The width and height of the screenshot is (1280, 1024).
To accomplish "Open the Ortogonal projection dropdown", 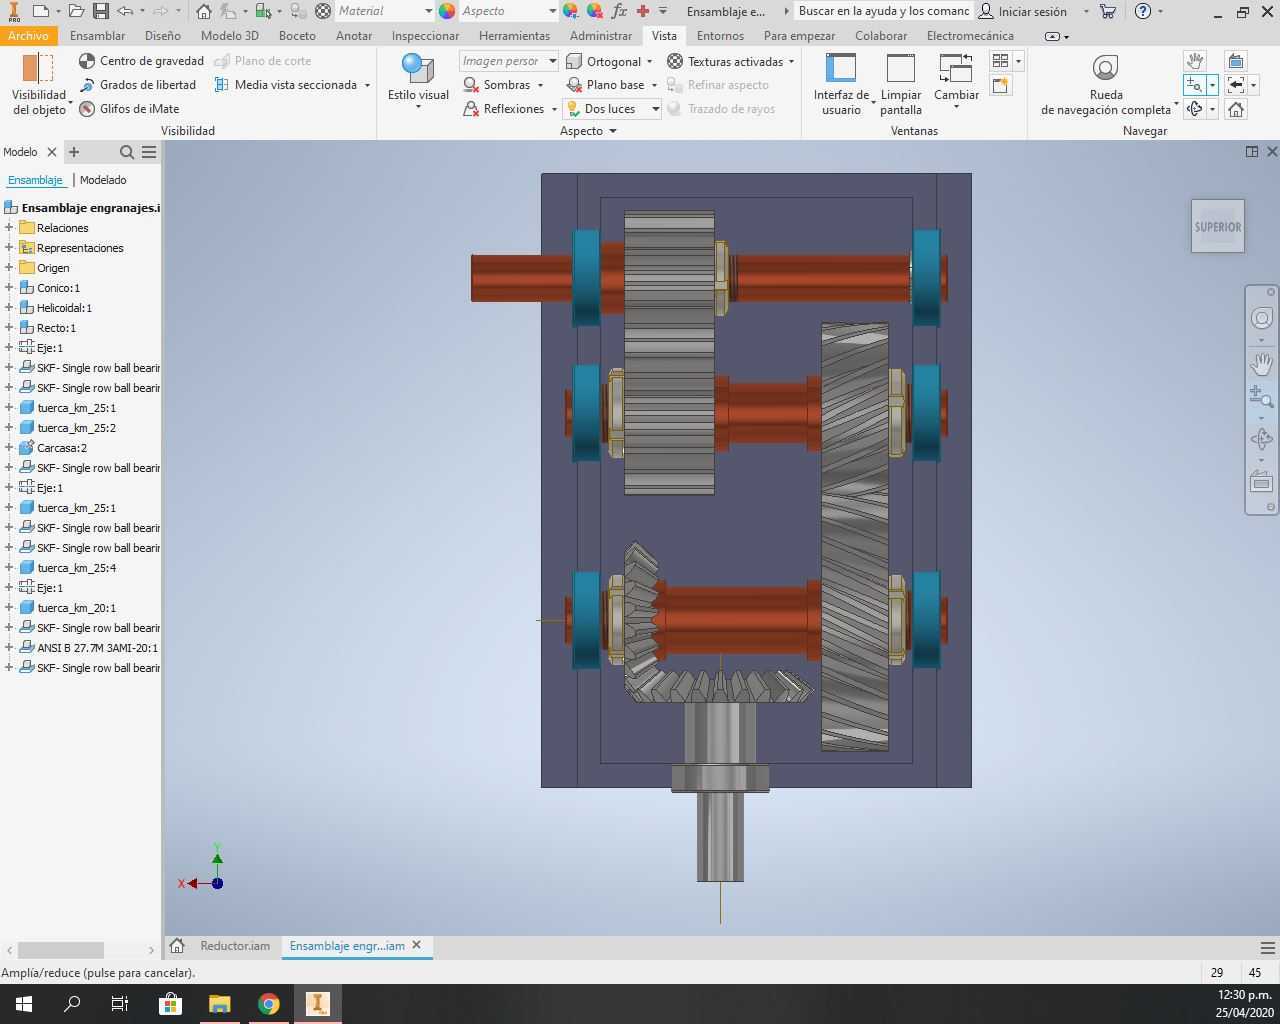I will click(609, 61).
